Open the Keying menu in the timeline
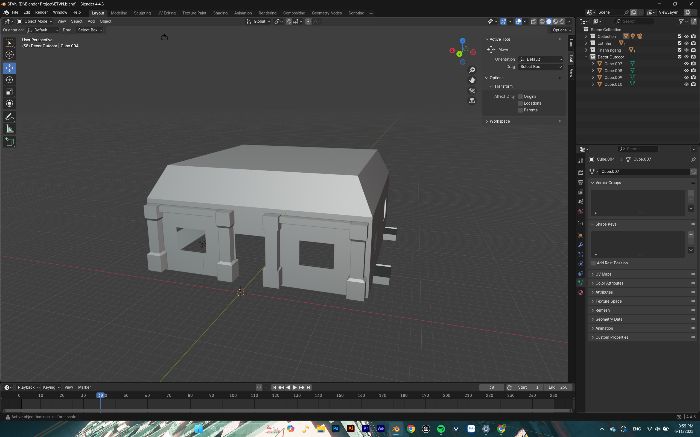The width and height of the screenshot is (700, 437). pos(50,387)
